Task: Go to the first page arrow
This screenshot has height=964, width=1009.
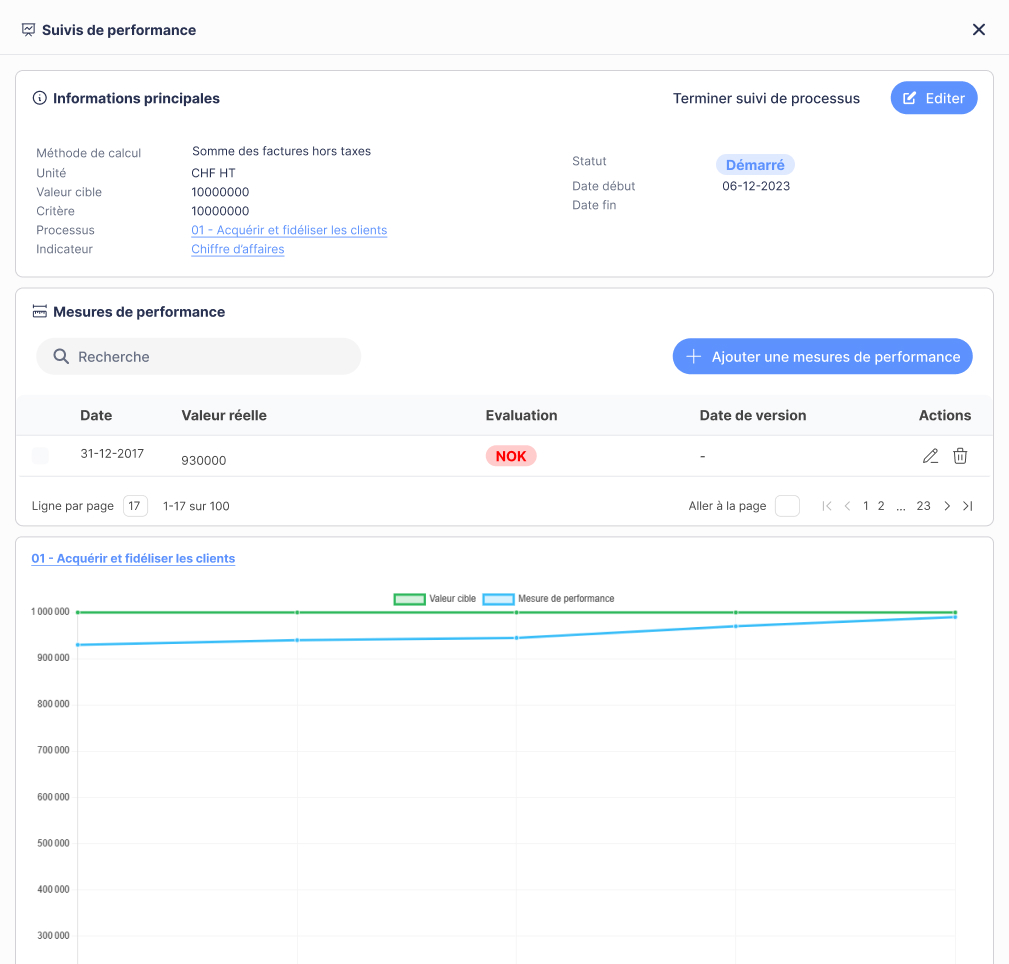Action: click(827, 506)
